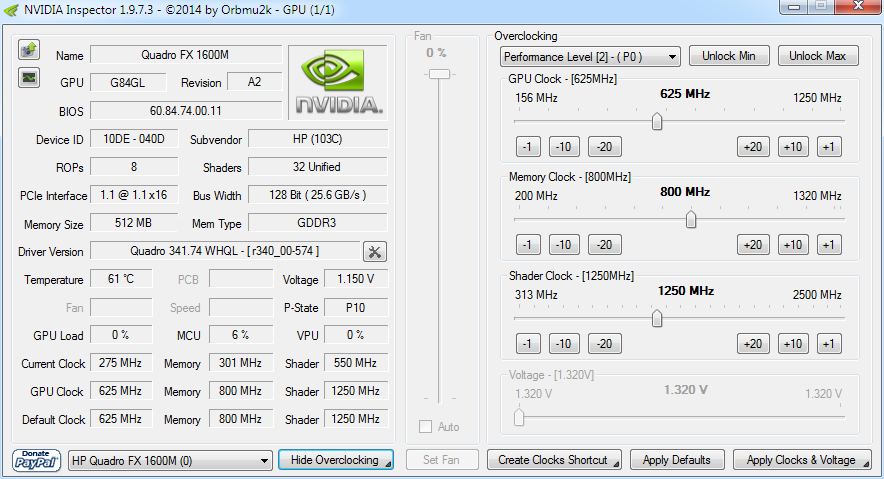Image resolution: width=884 pixels, height=479 pixels.
Task: Click the Revision value A2
Action: tap(254, 82)
